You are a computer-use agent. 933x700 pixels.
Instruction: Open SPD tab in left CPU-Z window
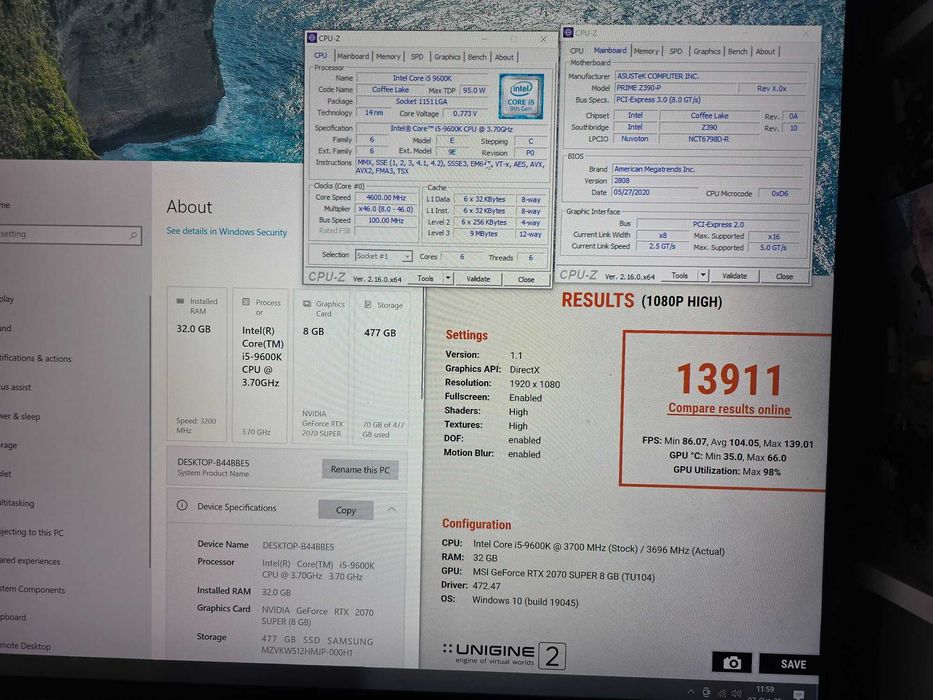click(417, 57)
